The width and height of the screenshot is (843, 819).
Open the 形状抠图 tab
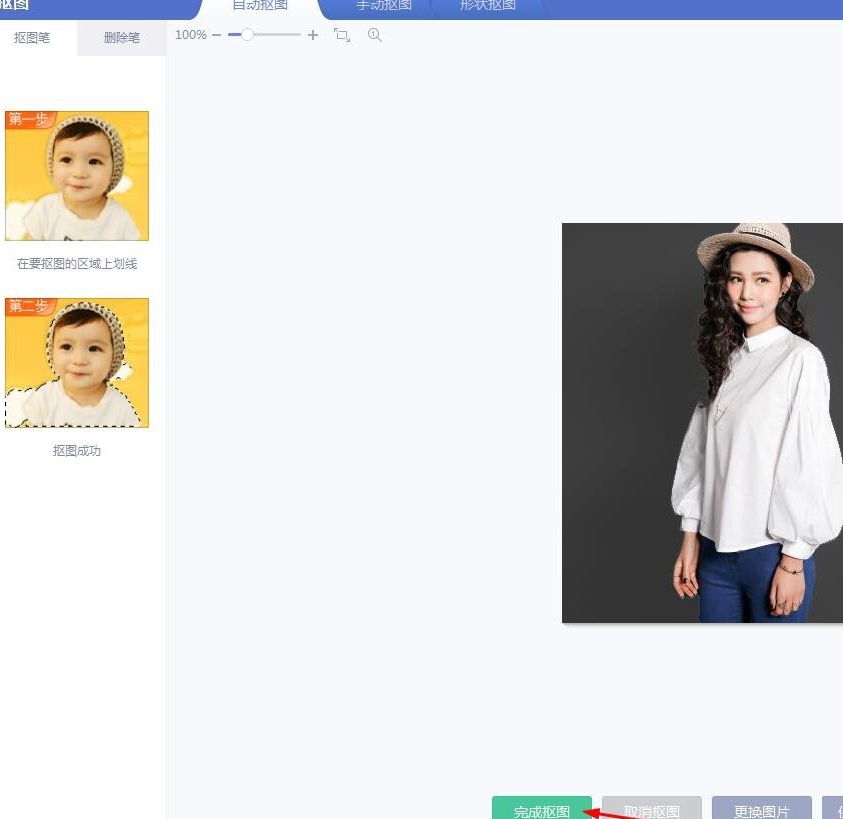[x=488, y=6]
